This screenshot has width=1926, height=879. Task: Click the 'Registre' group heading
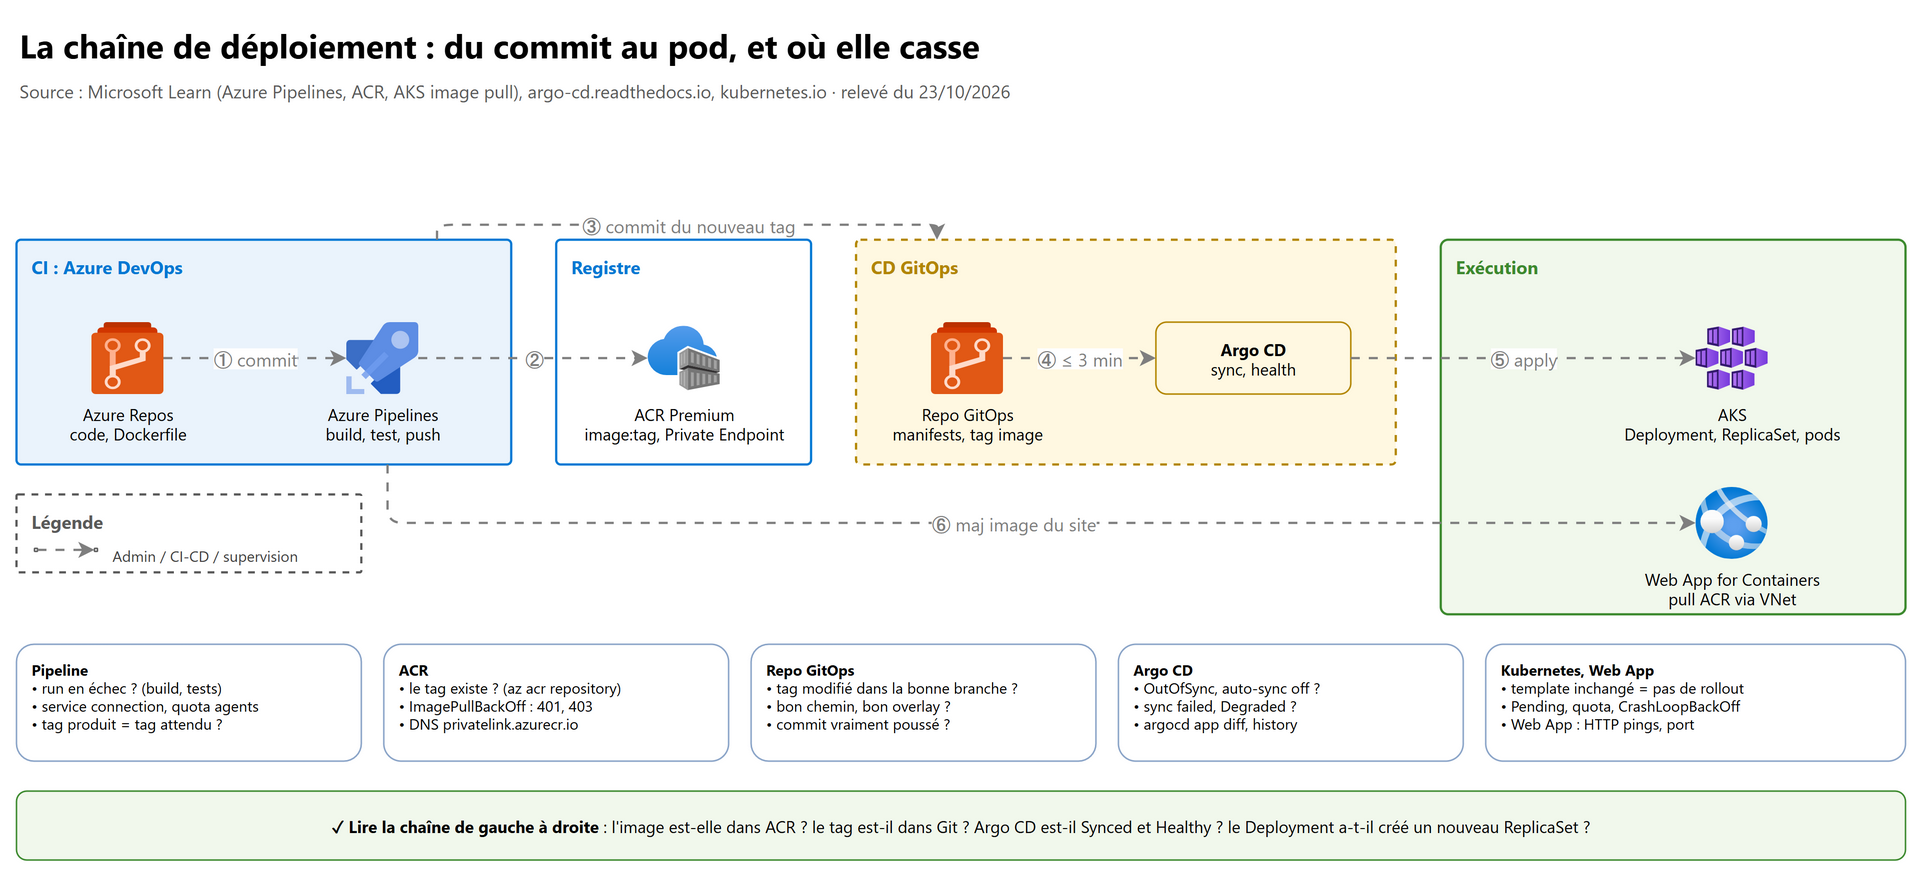606,268
